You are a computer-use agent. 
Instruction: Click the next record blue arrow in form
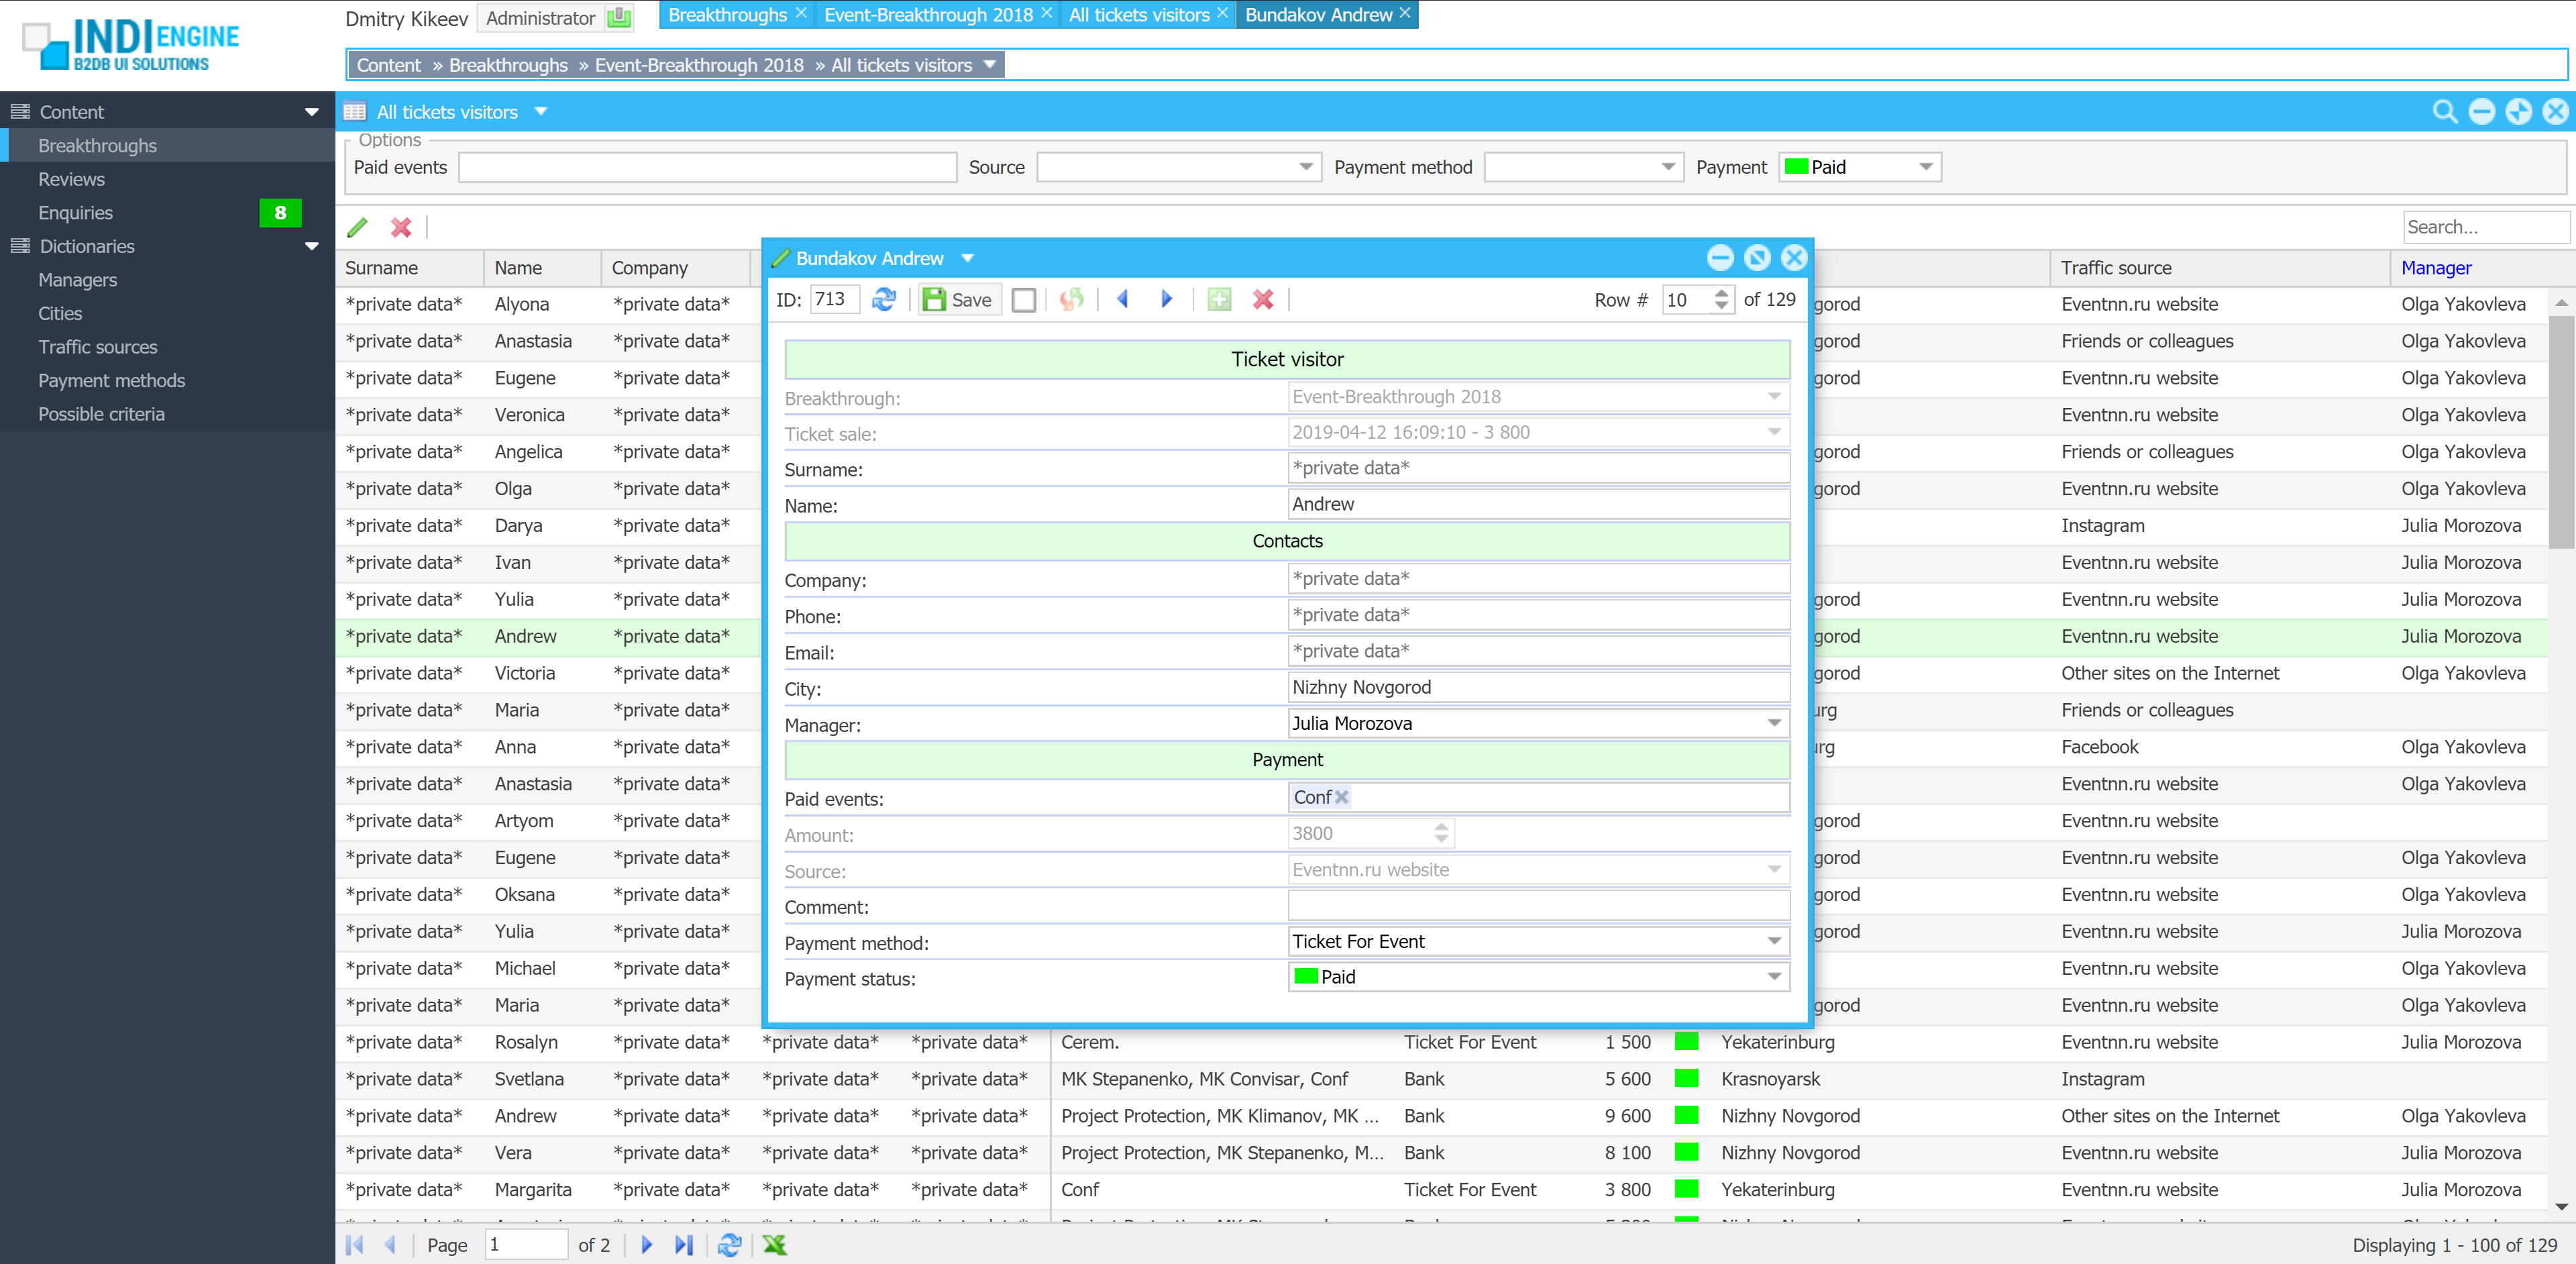(1165, 299)
